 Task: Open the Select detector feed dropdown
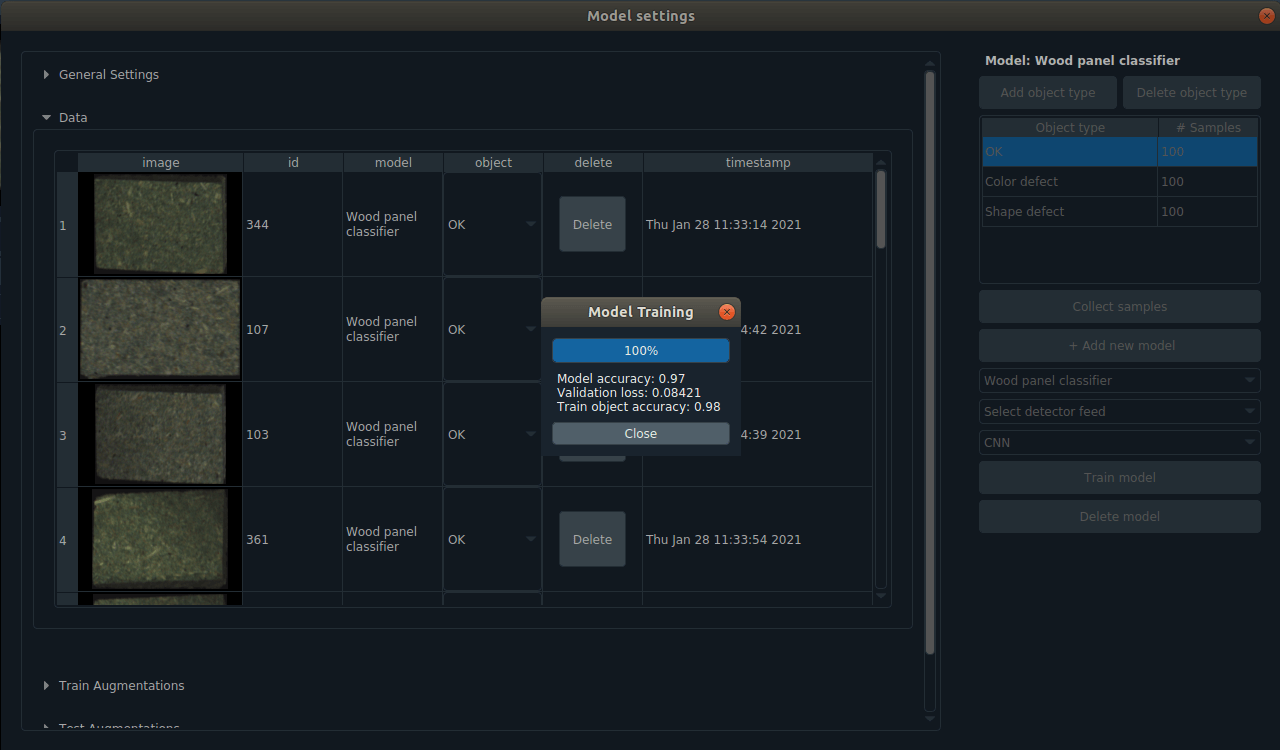1119,412
